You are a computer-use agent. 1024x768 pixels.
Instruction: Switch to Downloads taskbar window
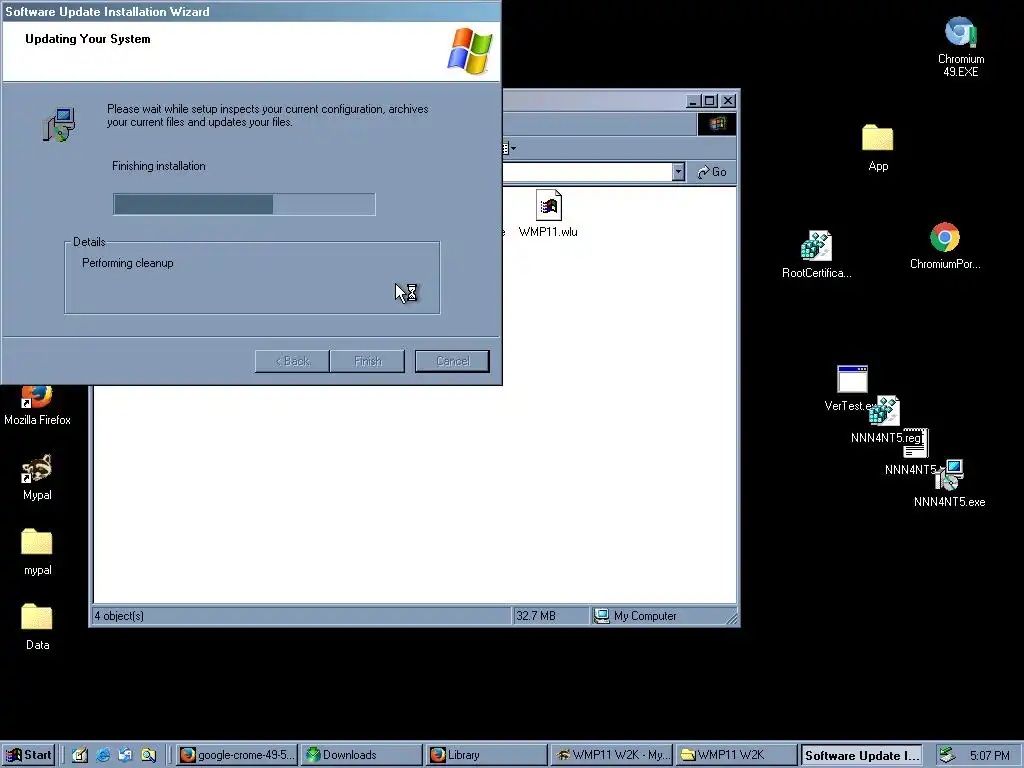[x=362, y=755]
